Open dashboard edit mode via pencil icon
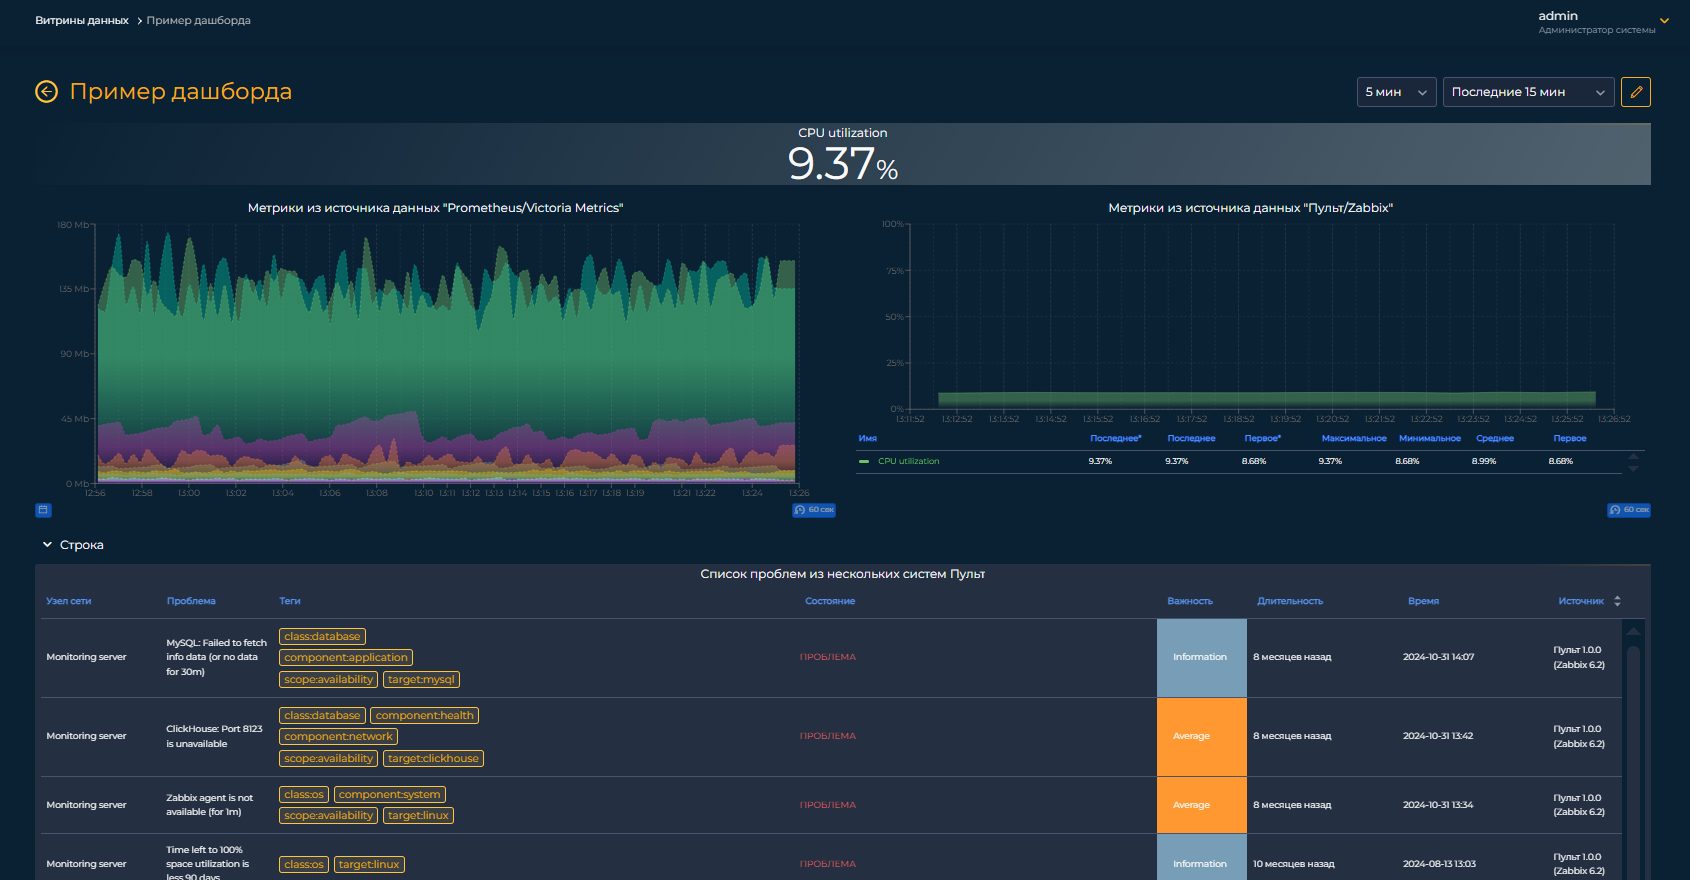1690x880 pixels. coord(1635,92)
